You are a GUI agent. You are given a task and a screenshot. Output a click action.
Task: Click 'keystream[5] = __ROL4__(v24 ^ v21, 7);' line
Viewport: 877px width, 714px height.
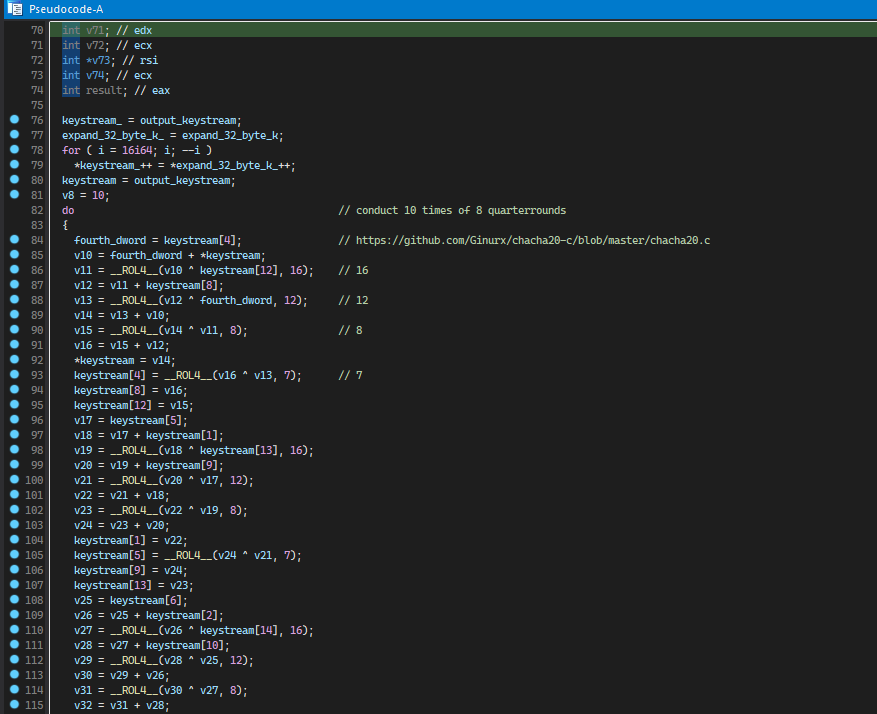coord(187,556)
